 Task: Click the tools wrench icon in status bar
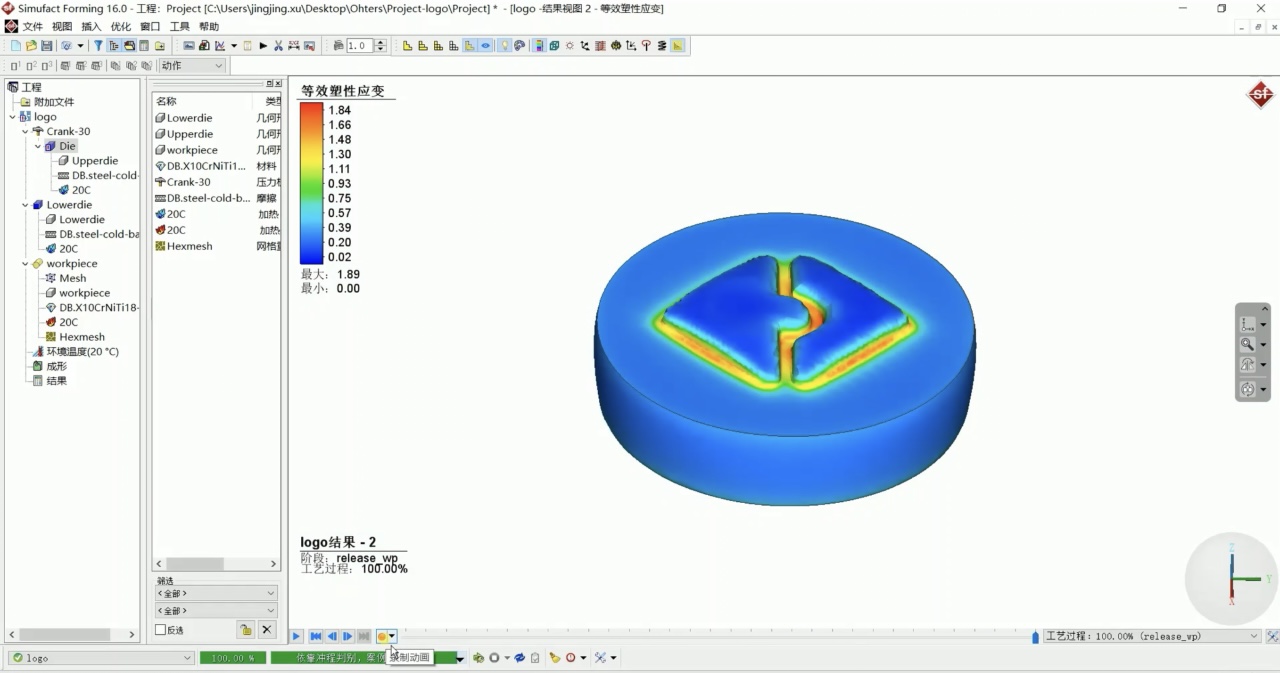tap(600, 658)
